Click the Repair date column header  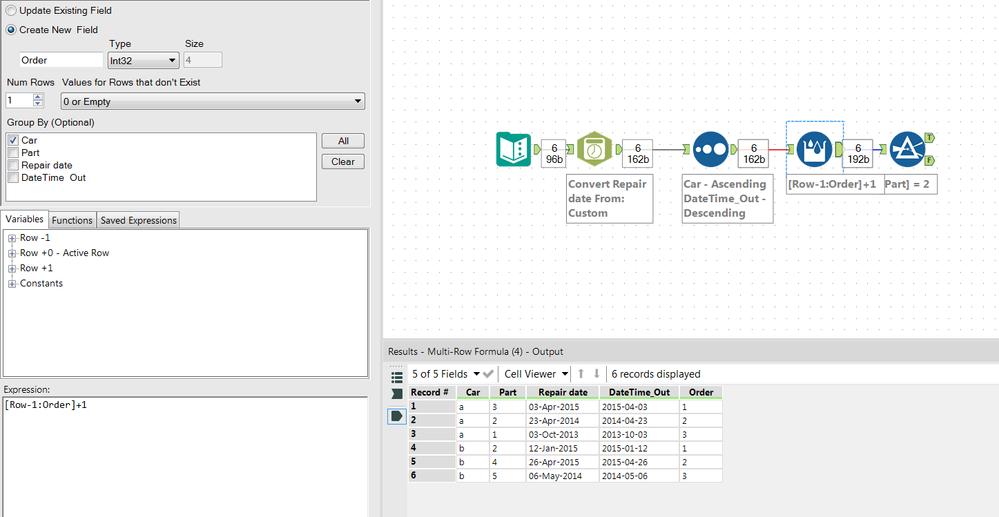pyautogui.click(x=563, y=392)
